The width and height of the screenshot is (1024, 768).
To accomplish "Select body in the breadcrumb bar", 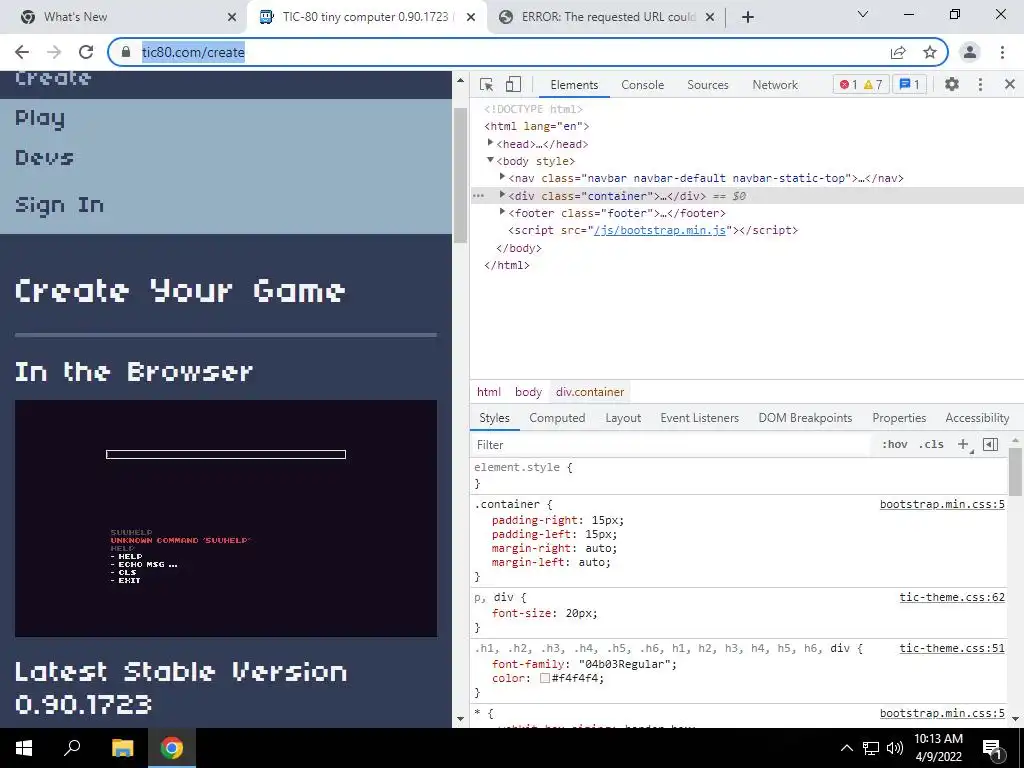I will pos(528,392).
